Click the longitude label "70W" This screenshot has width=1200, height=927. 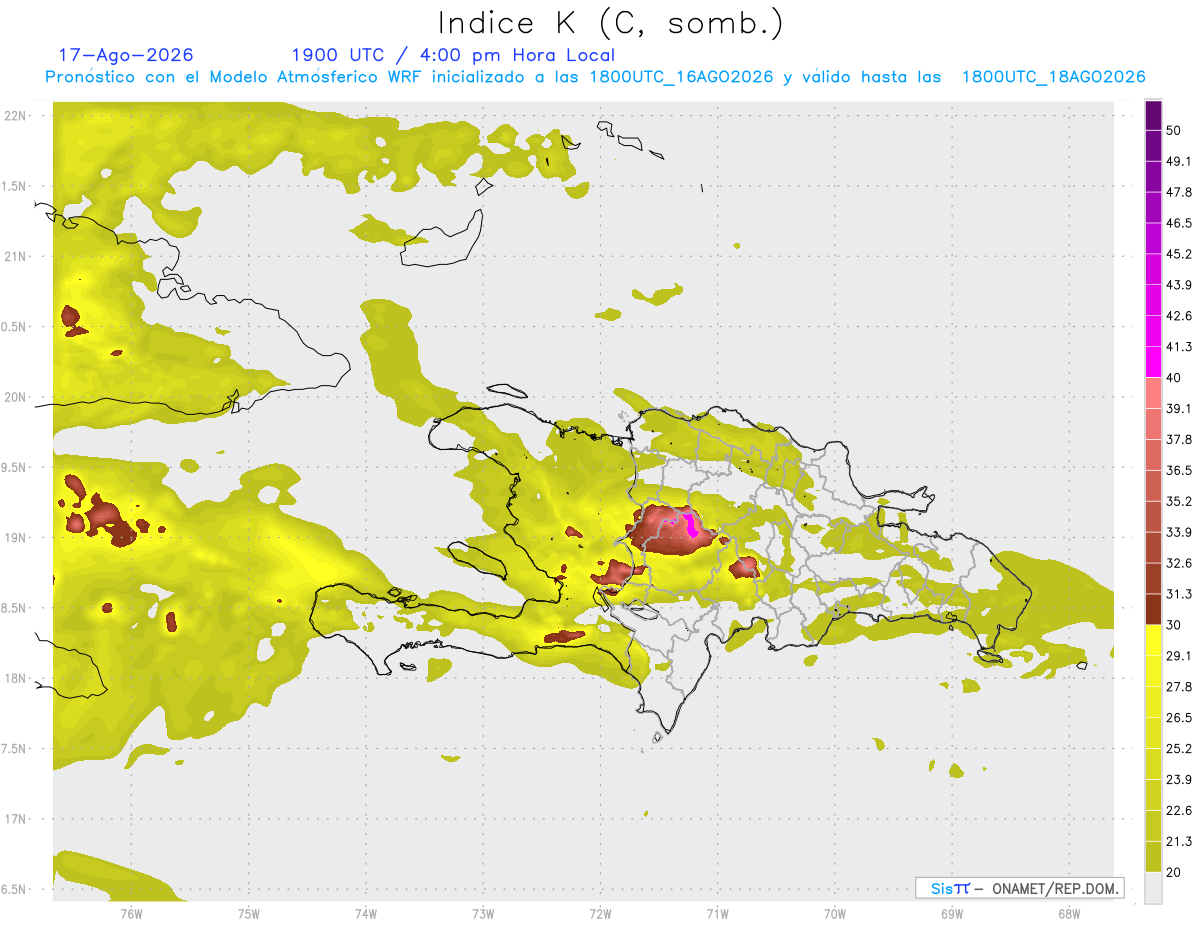pyautogui.click(x=835, y=913)
